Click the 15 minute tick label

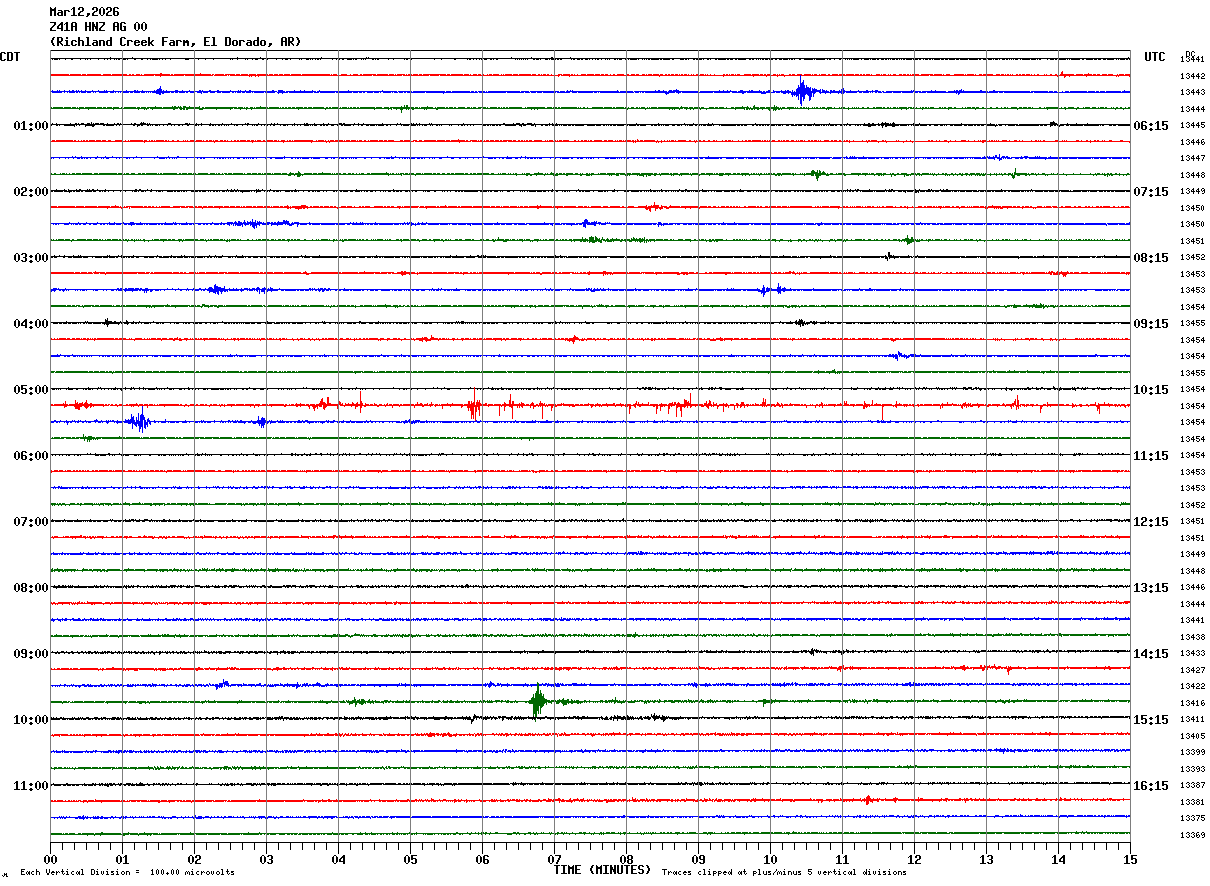pos(1130,859)
